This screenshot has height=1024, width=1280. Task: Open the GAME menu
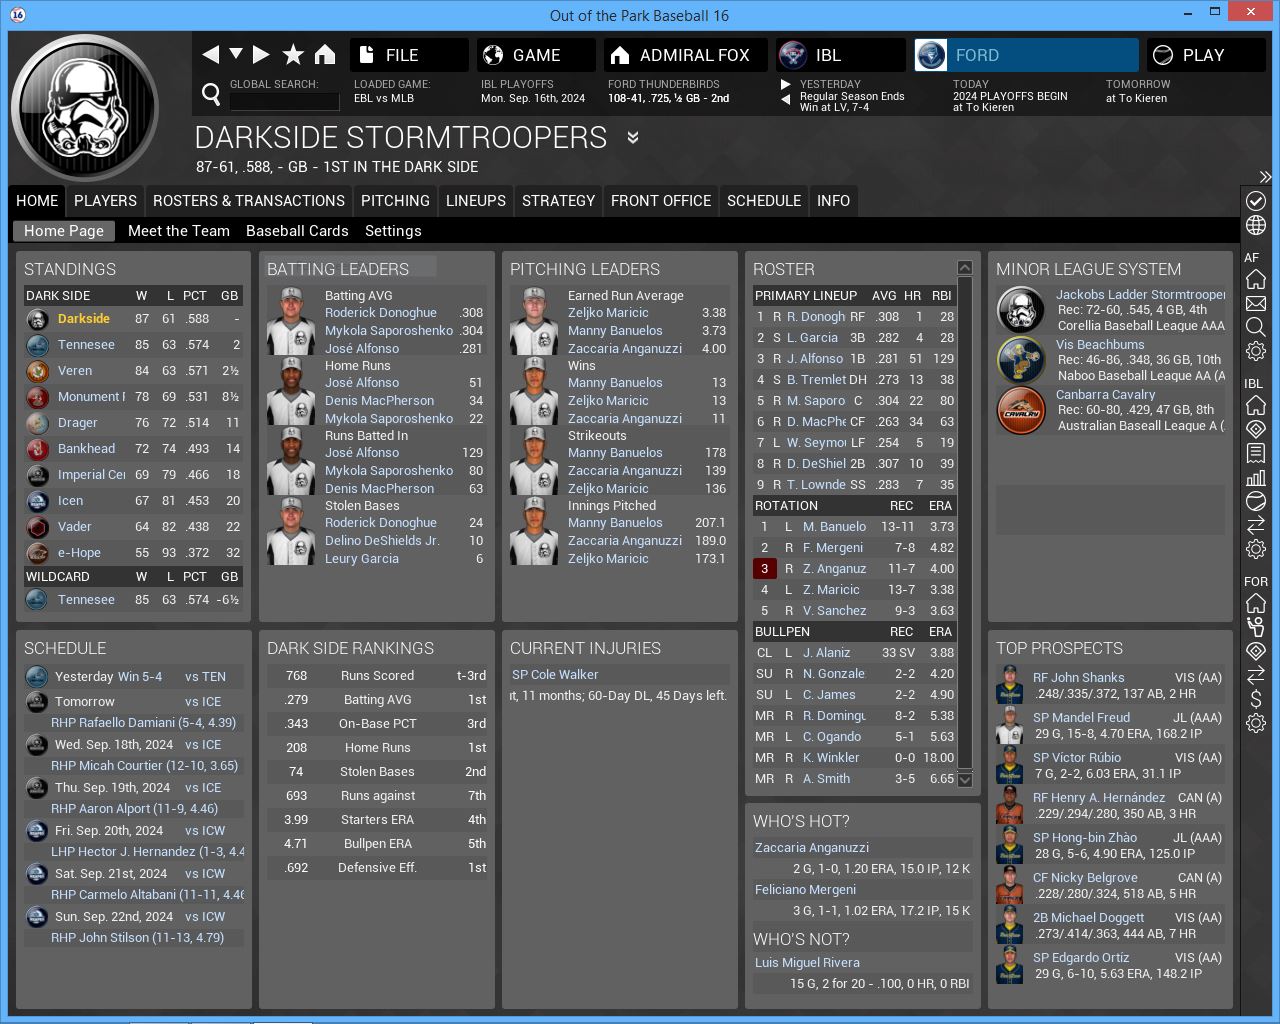(x=536, y=55)
